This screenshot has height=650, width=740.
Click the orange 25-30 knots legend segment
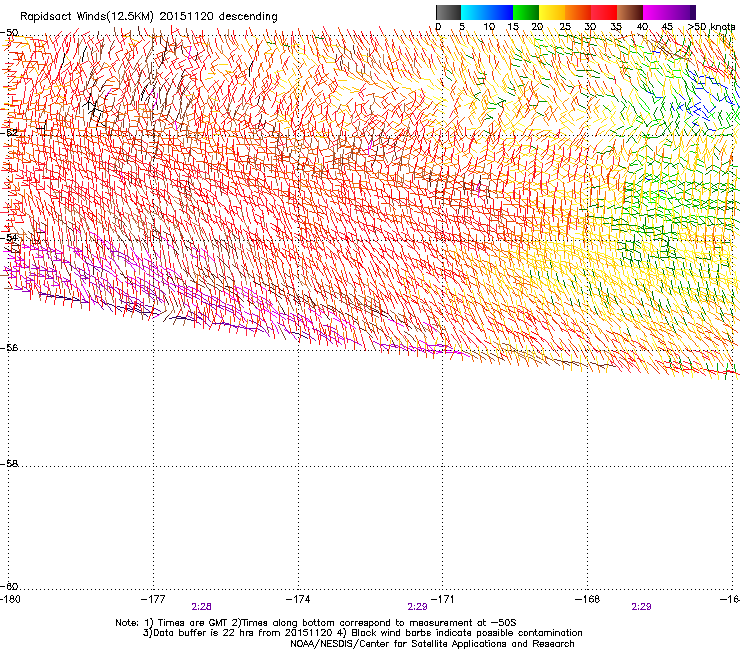tap(578, 12)
